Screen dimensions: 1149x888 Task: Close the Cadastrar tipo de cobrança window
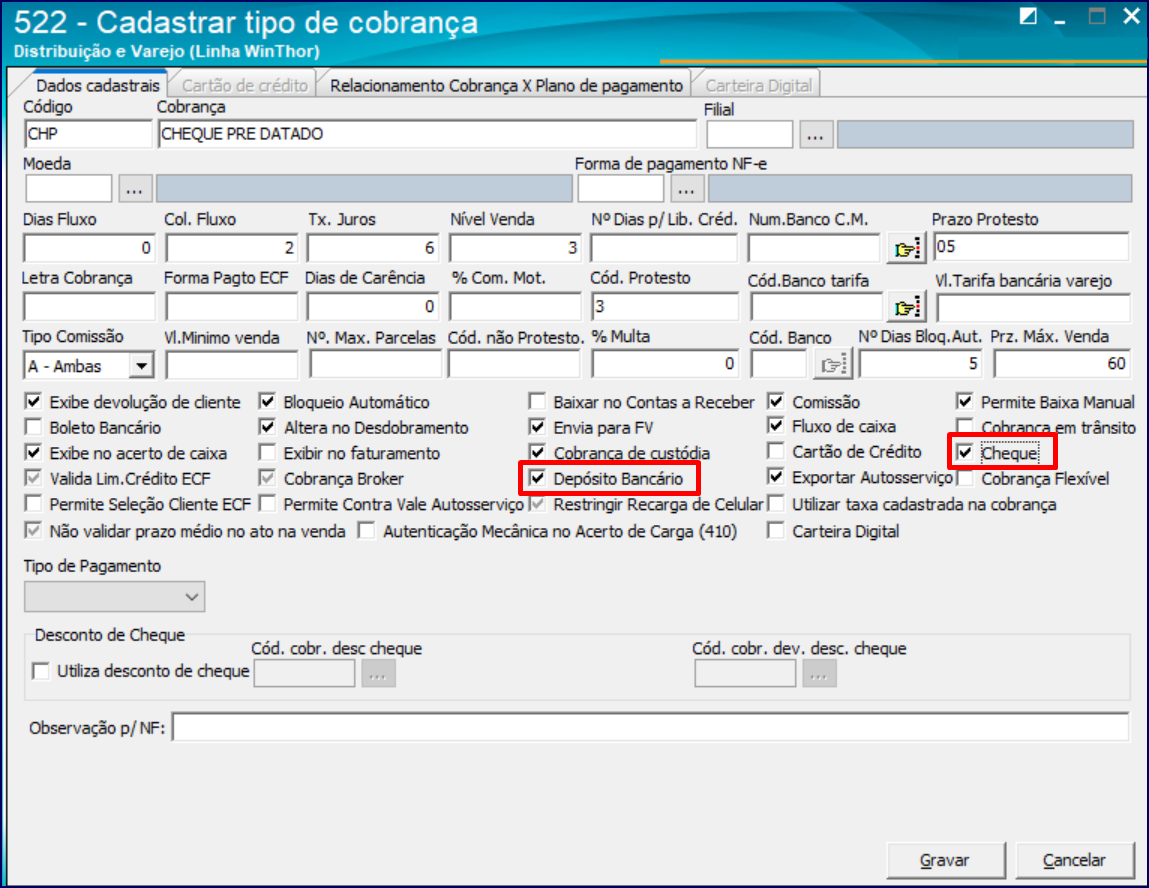(x=1131, y=16)
